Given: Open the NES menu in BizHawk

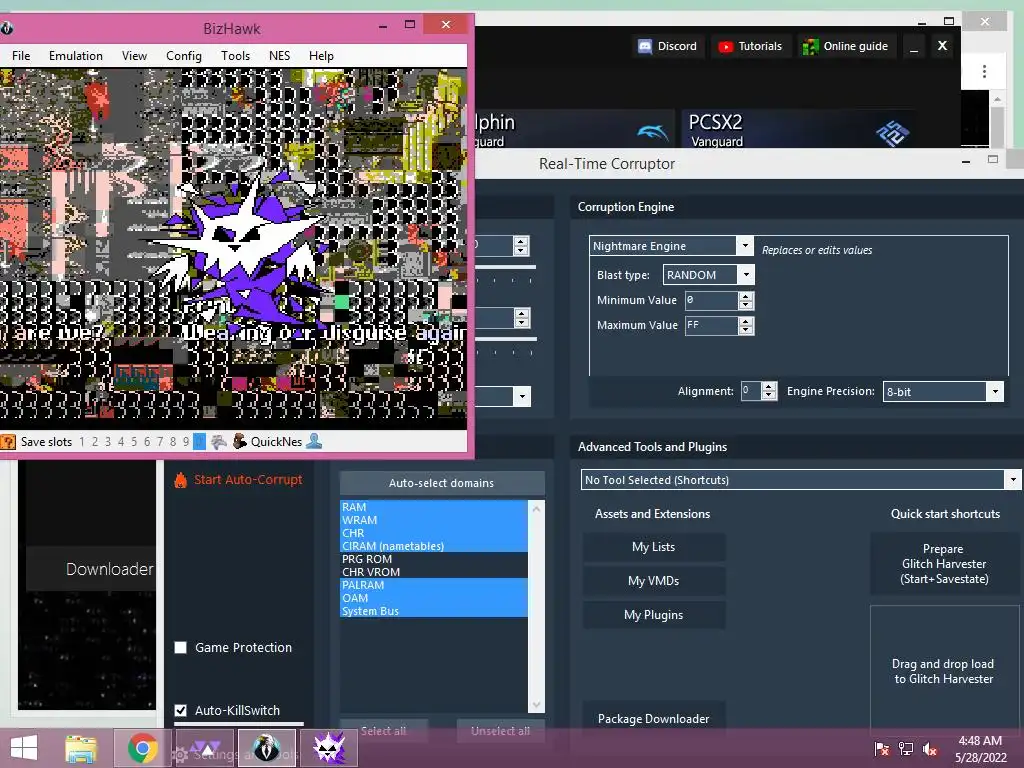Looking at the screenshot, I should [x=280, y=56].
